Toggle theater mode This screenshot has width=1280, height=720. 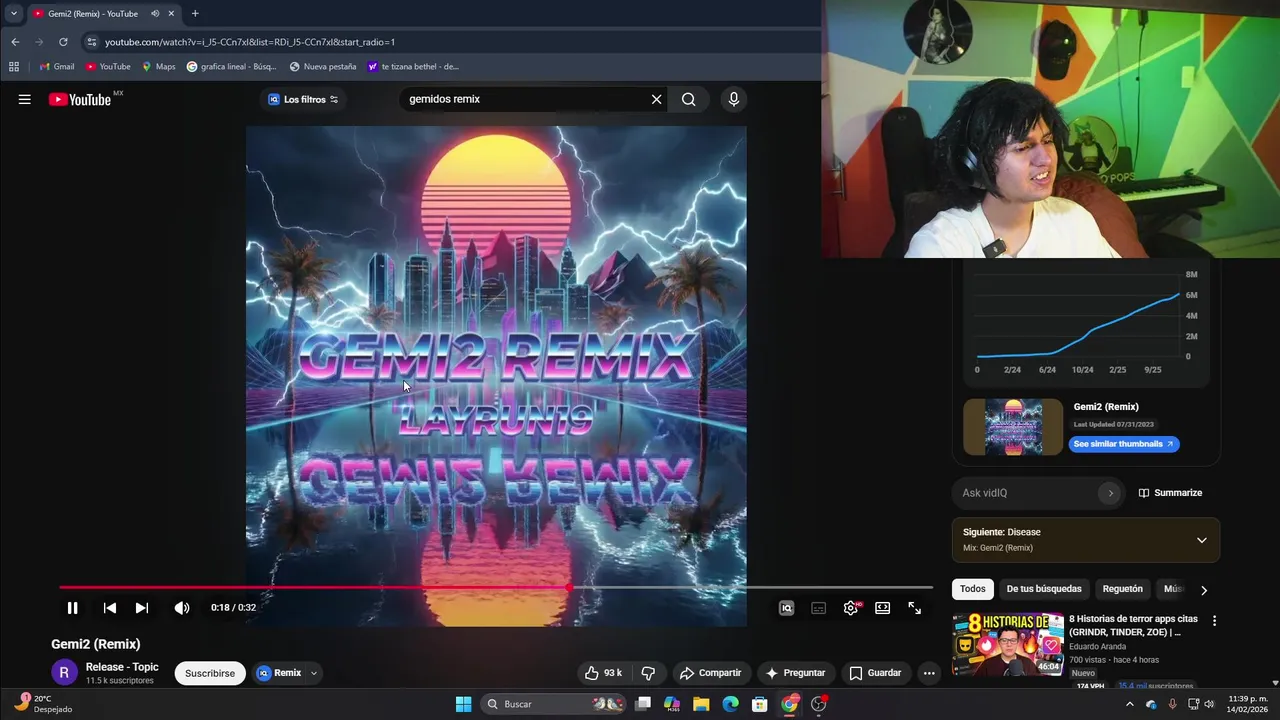click(x=883, y=607)
